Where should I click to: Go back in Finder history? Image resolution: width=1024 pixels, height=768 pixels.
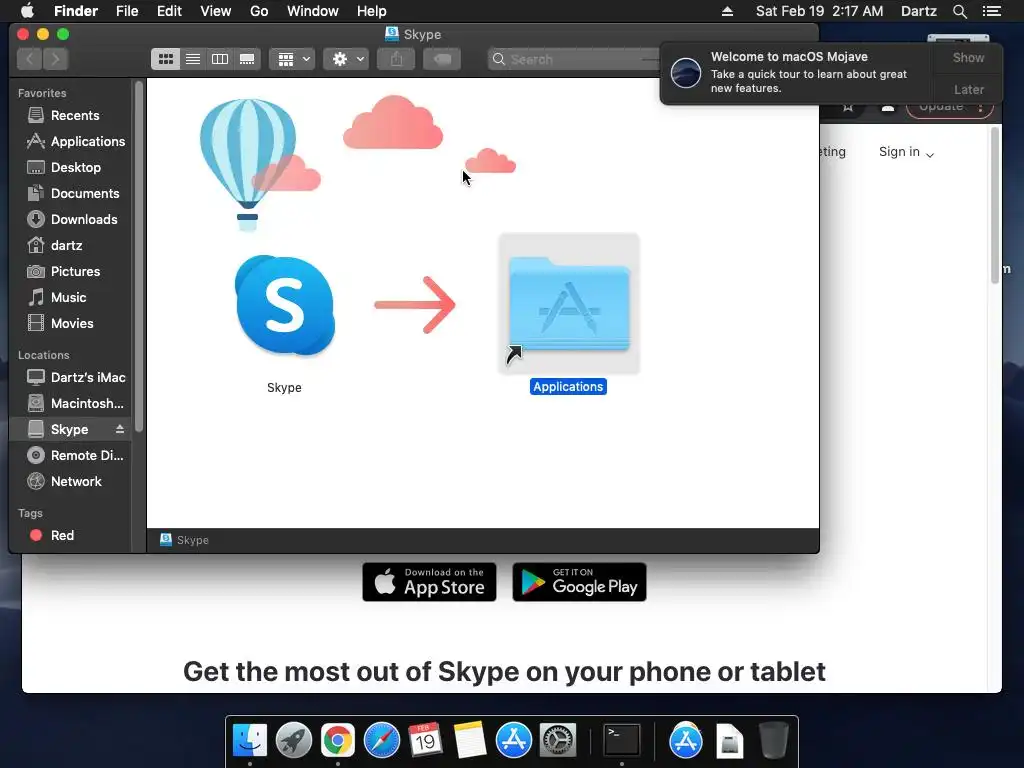pyautogui.click(x=29, y=59)
